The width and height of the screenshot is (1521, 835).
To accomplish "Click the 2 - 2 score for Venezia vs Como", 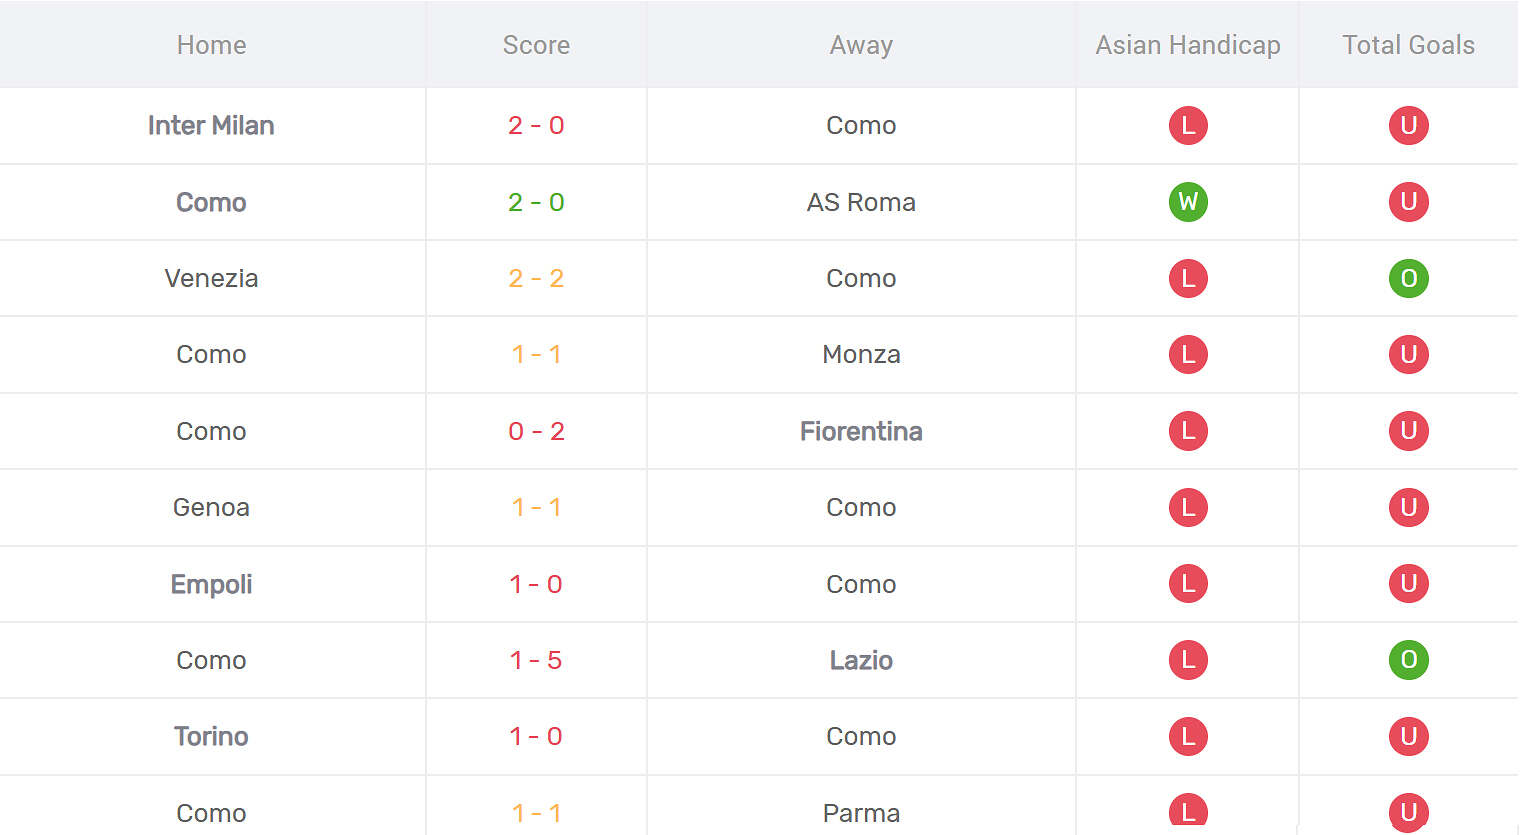I will (x=536, y=278).
